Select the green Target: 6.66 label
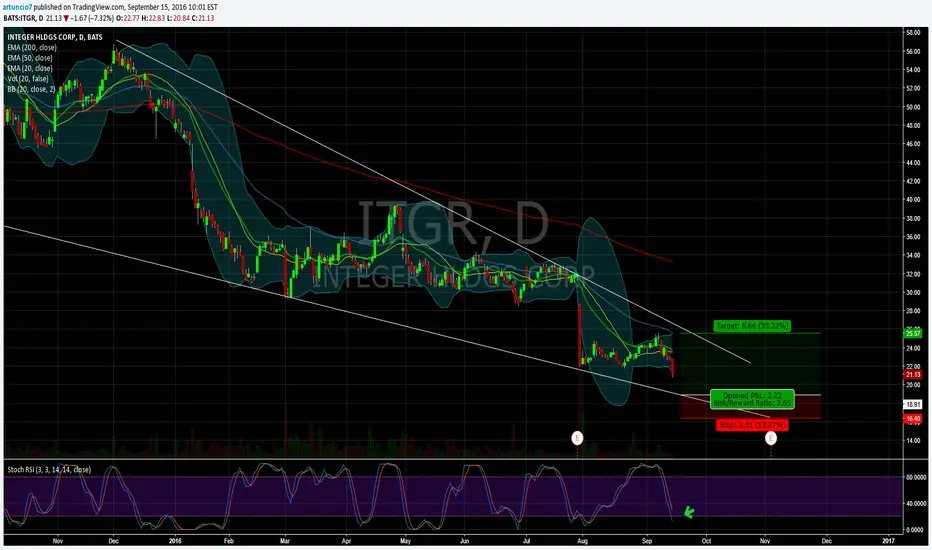Screen dimensions: 932x550 coord(752,326)
